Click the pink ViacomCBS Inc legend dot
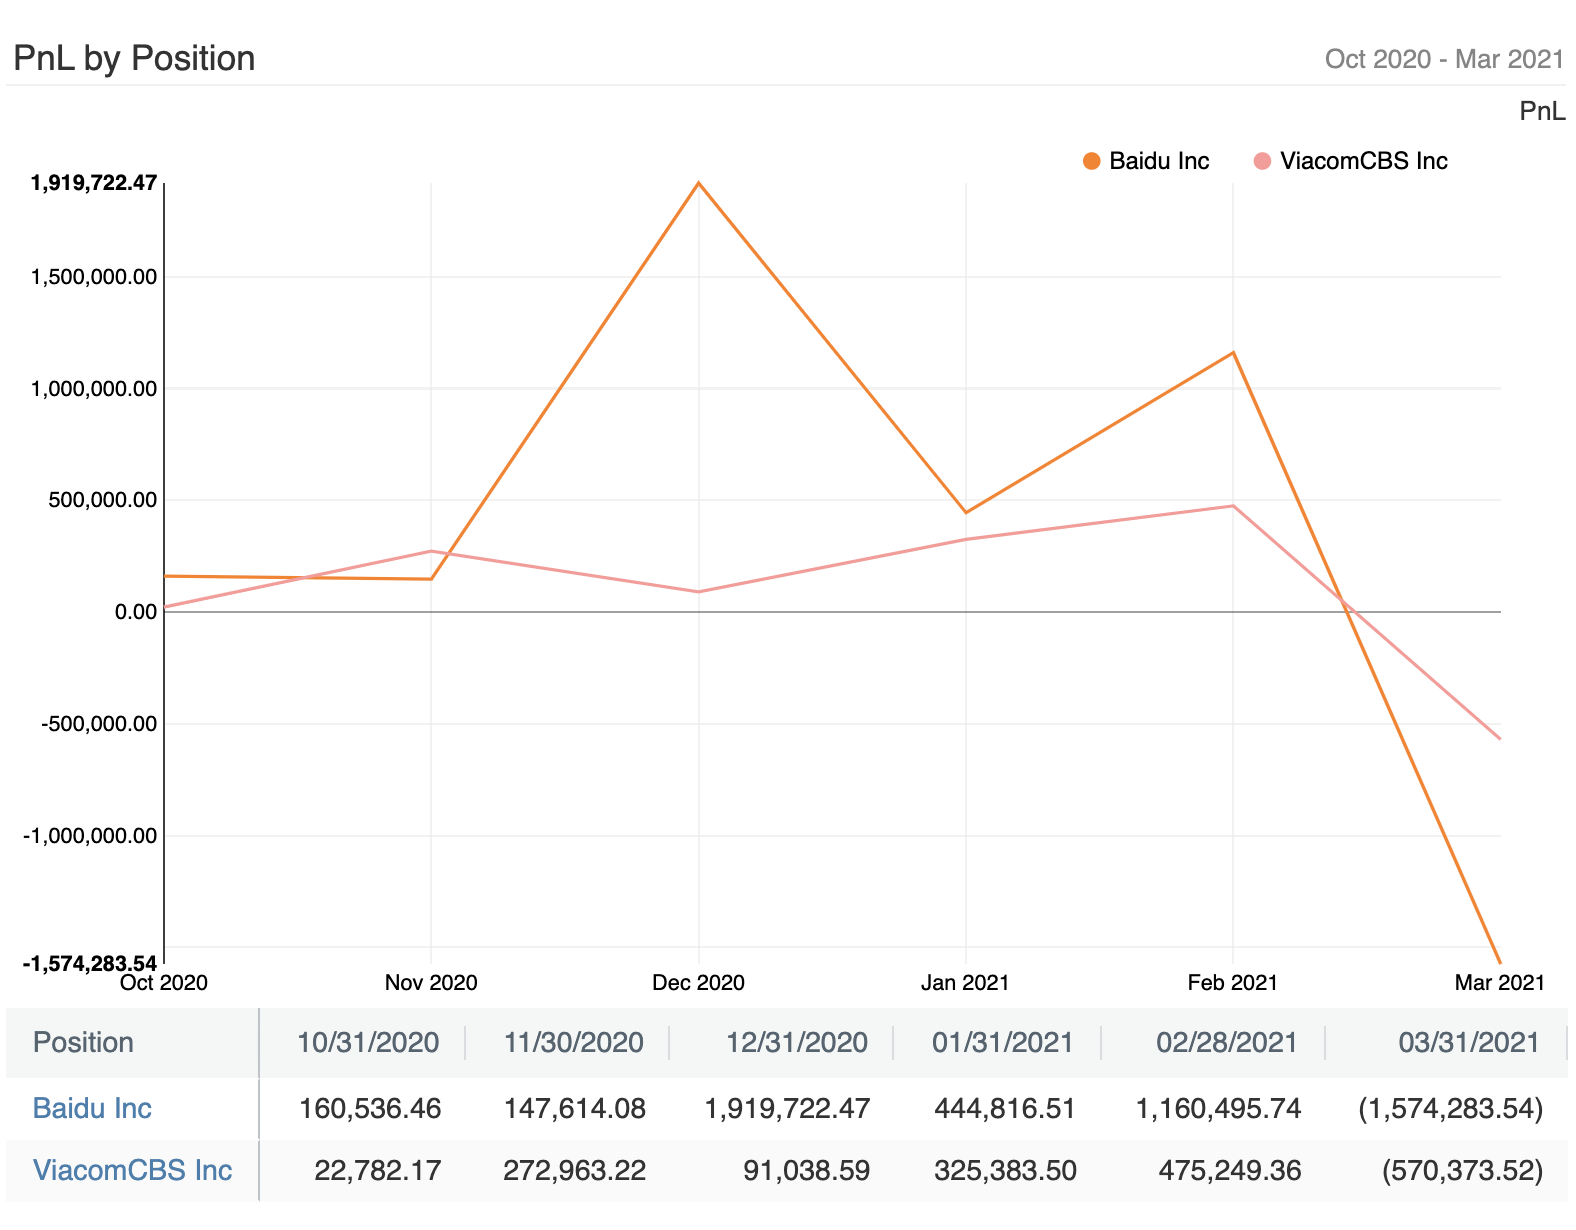The width and height of the screenshot is (1576, 1230). 1263,161
